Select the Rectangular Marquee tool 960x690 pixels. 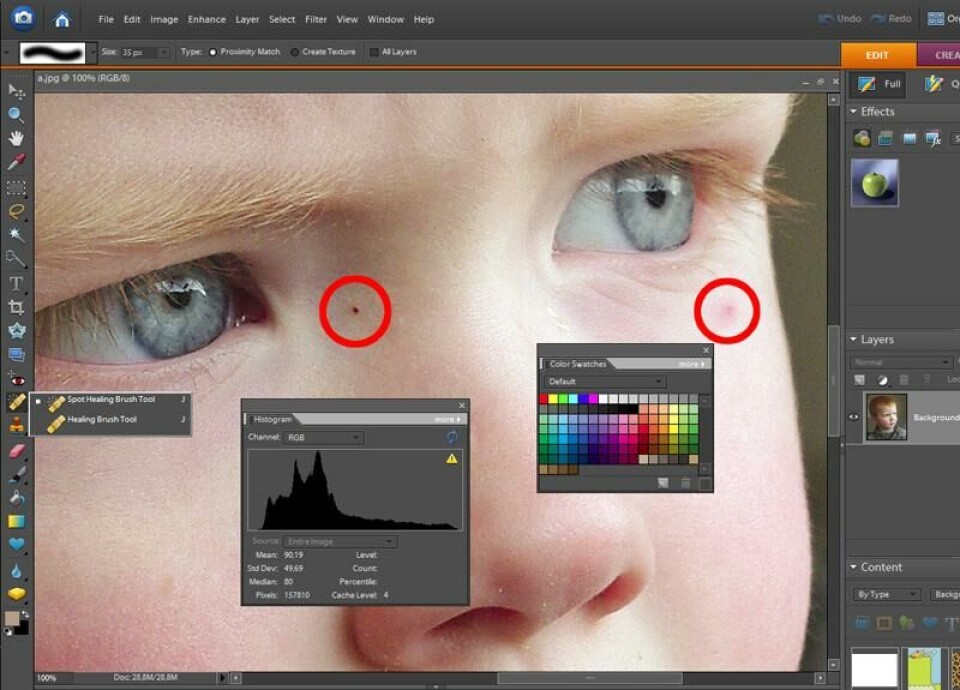[17, 187]
